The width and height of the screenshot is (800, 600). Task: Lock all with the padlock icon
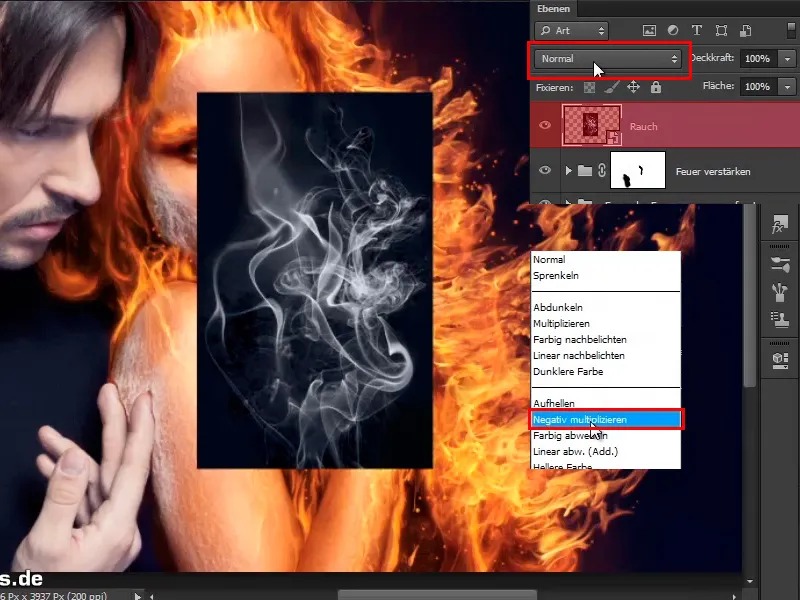656,87
